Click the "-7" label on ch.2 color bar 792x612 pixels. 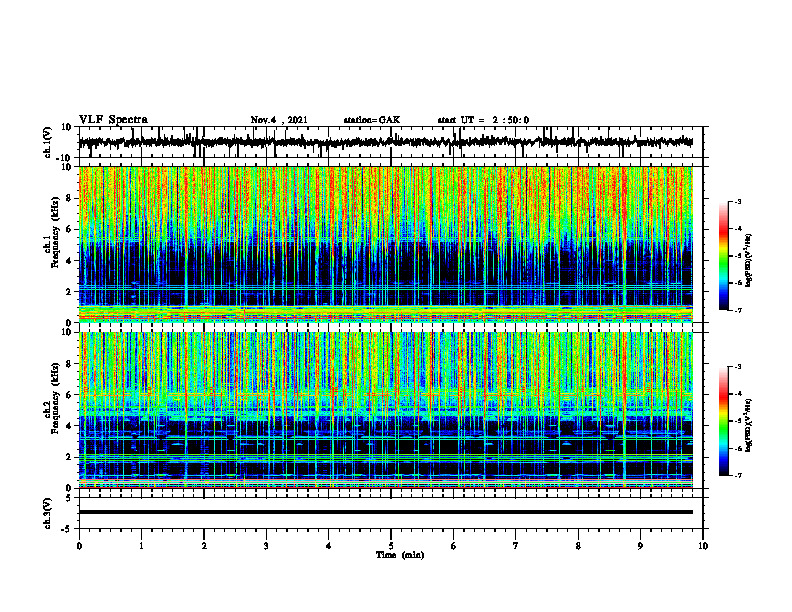pos(737,476)
